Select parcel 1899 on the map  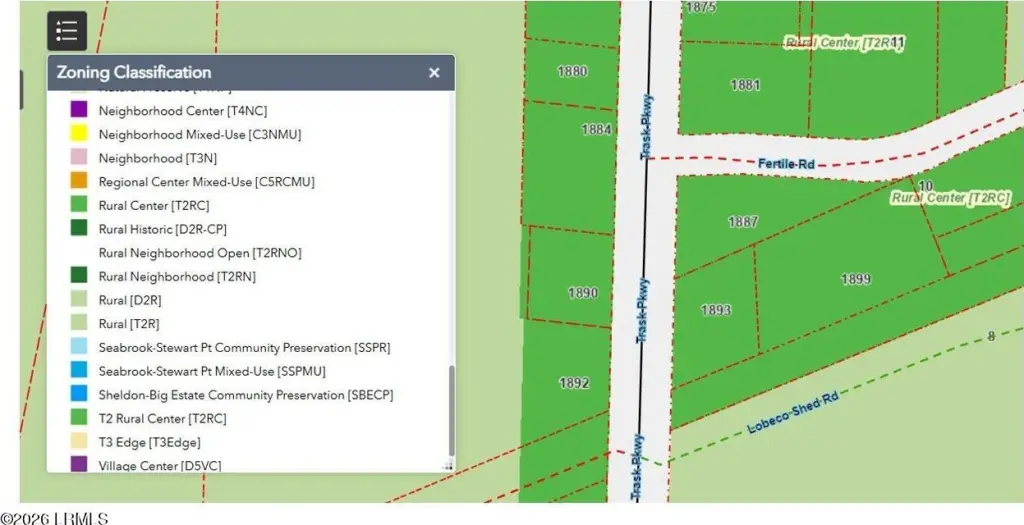pyautogui.click(x=856, y=279)
